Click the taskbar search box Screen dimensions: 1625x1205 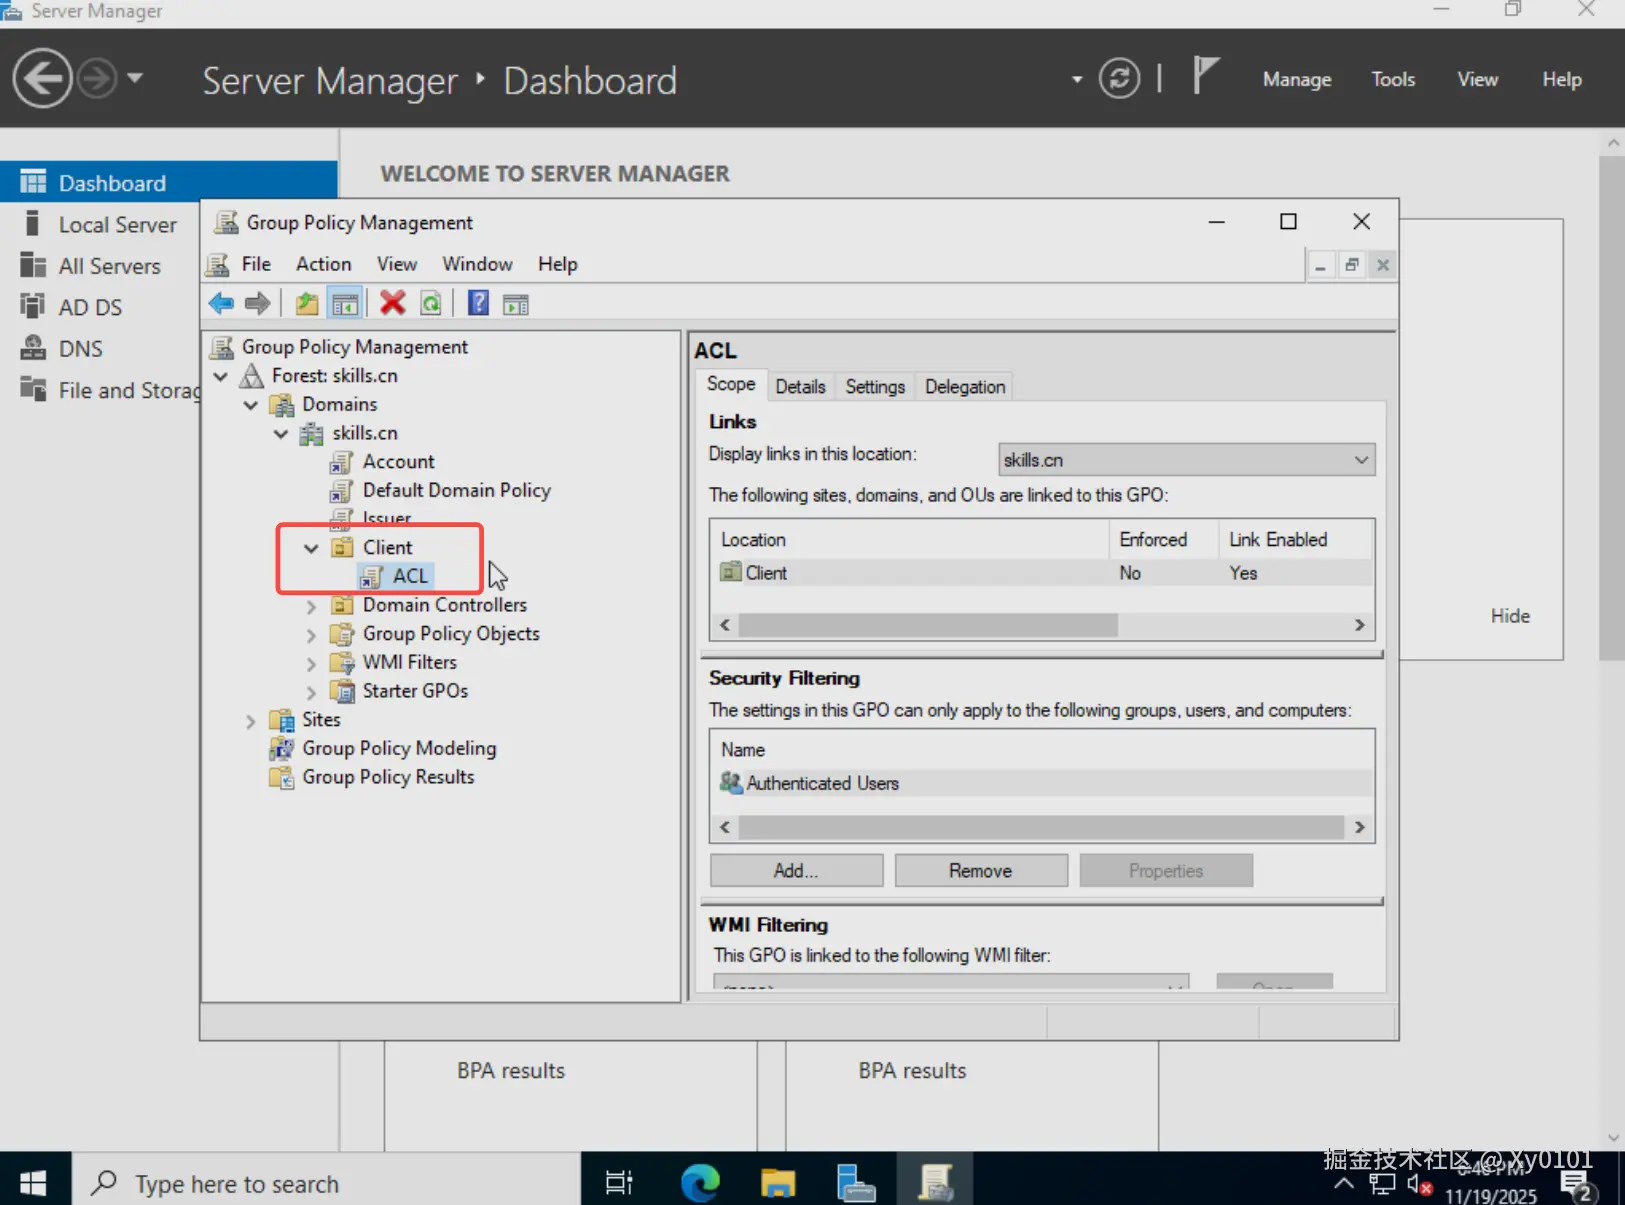[327, 1182]
